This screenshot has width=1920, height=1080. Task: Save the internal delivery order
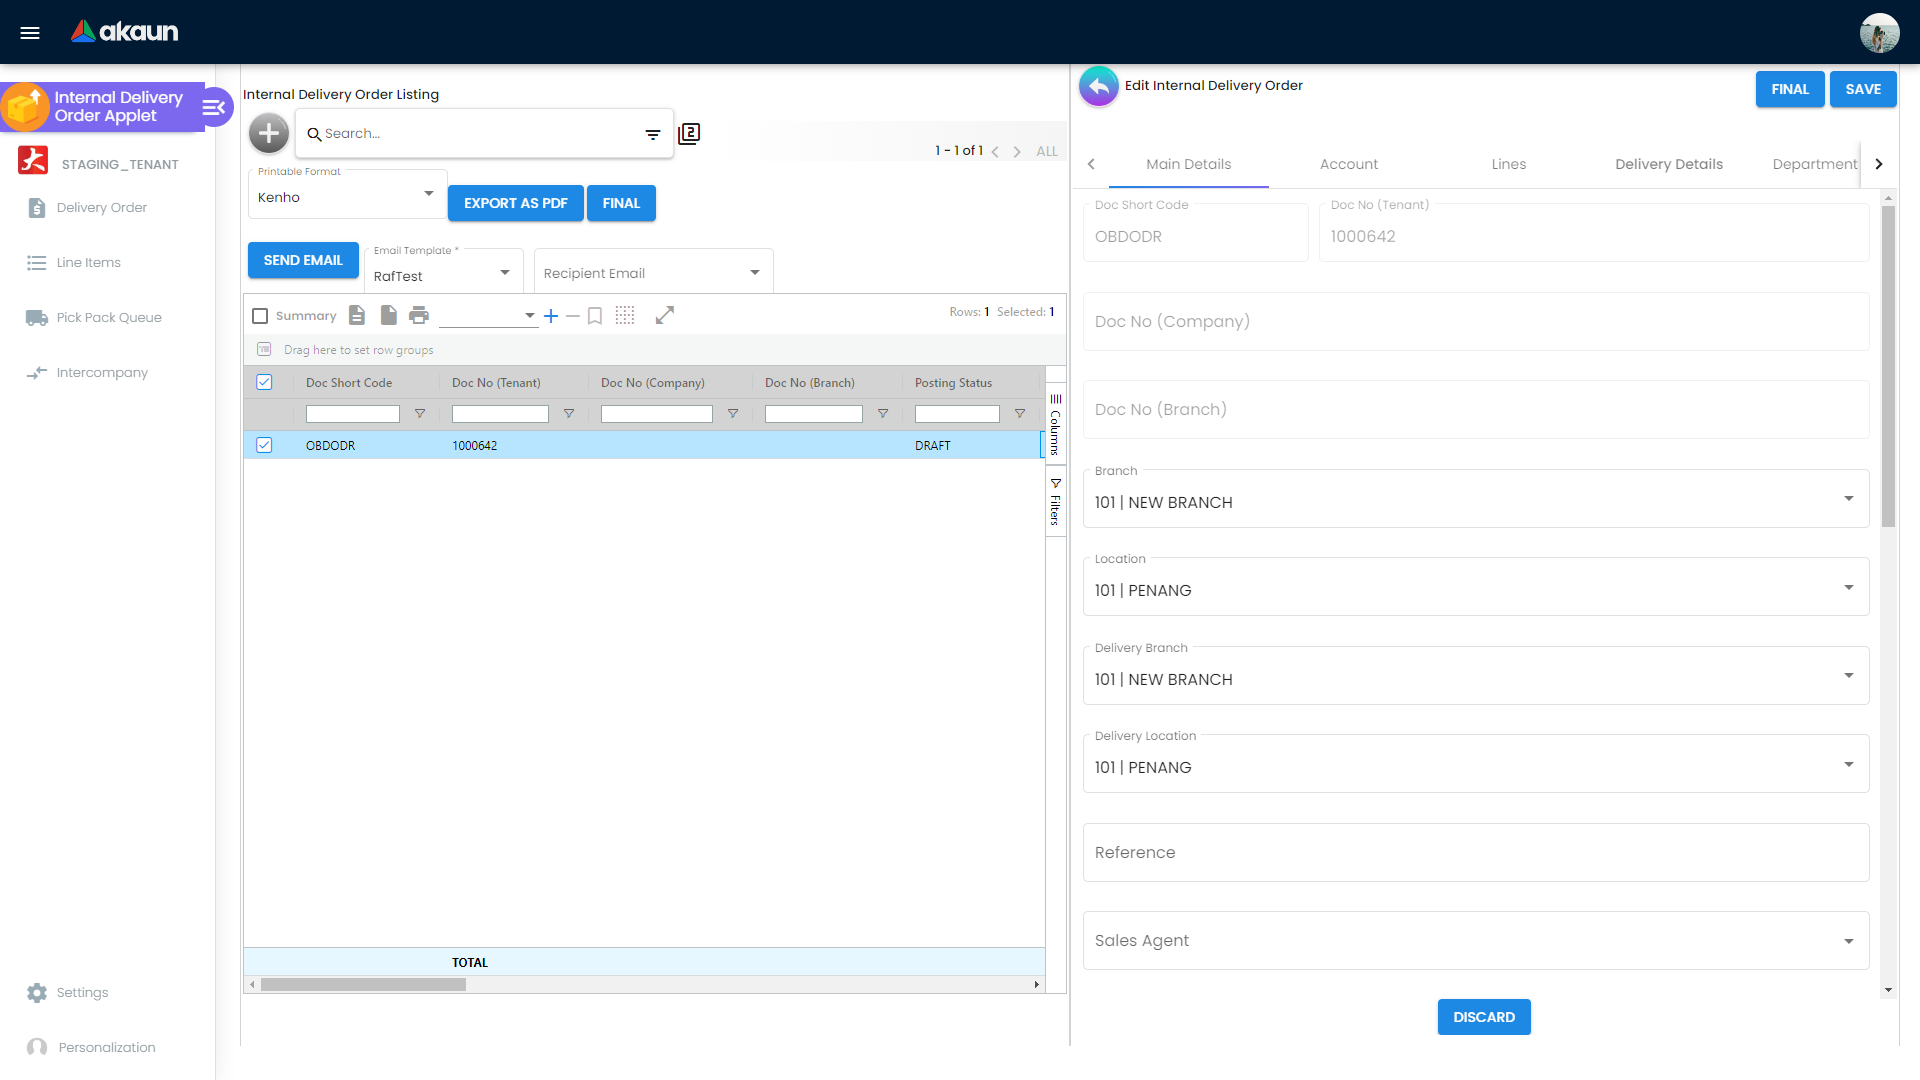click(1863, 89)
